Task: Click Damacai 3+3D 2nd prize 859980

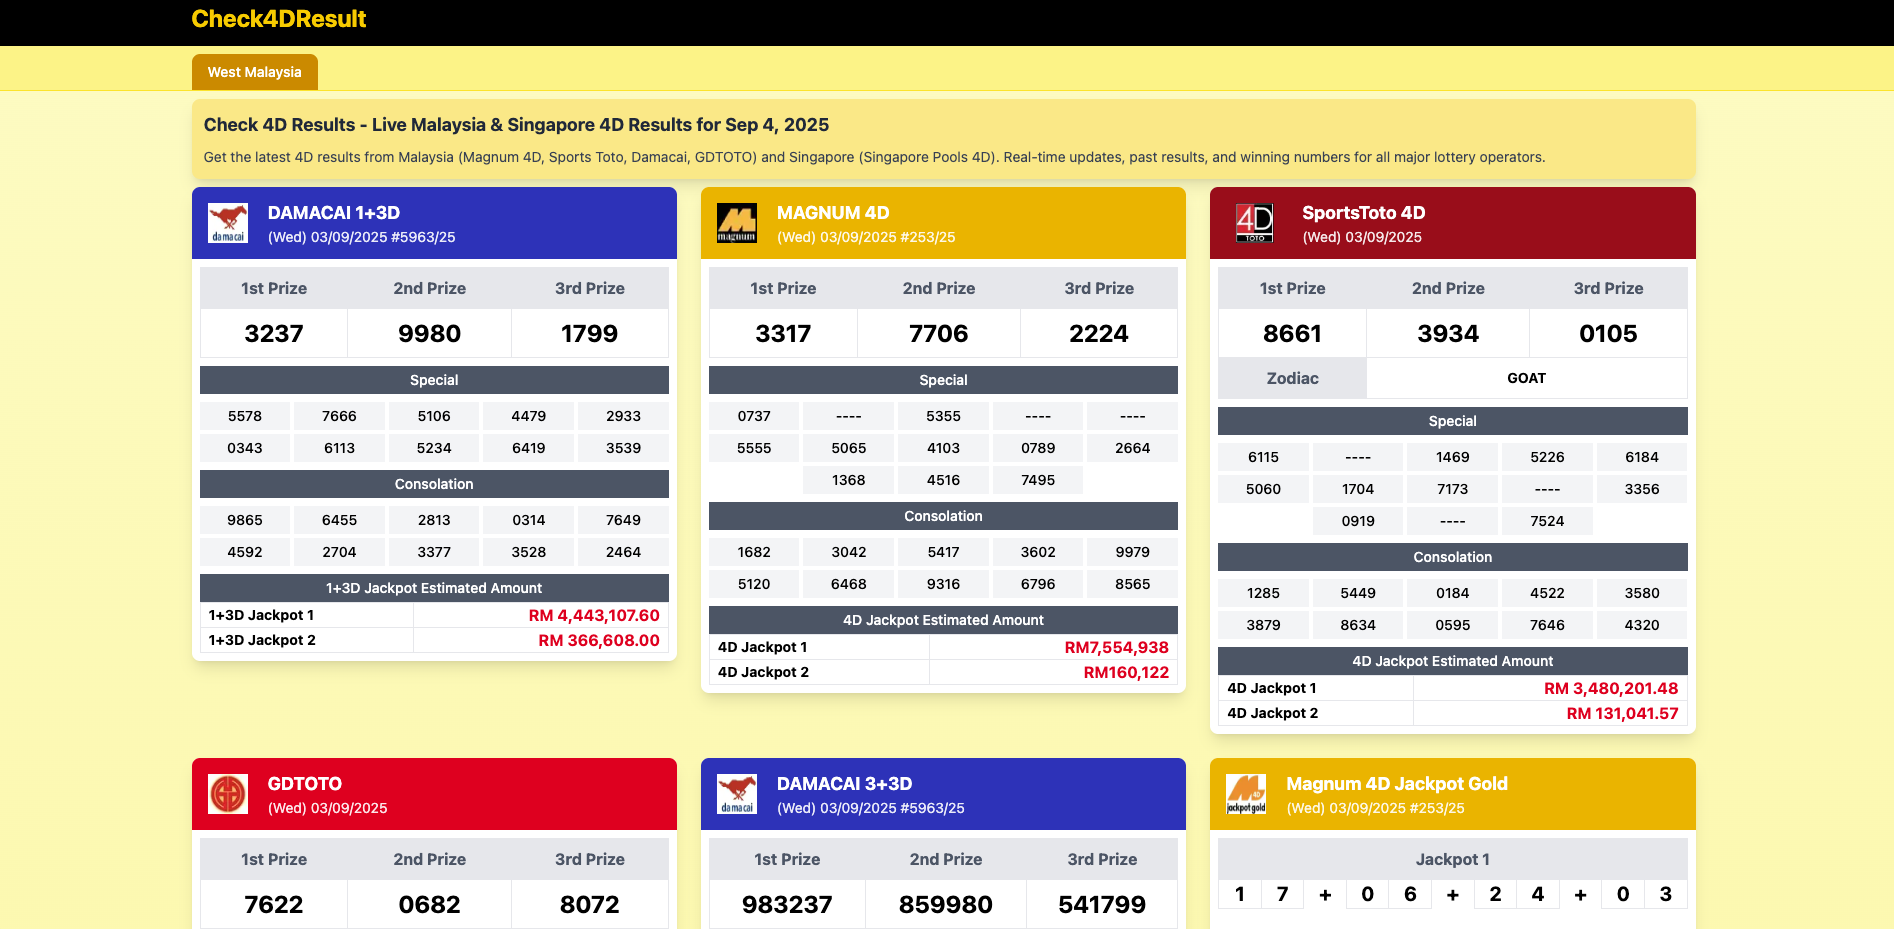Action: 945,905
